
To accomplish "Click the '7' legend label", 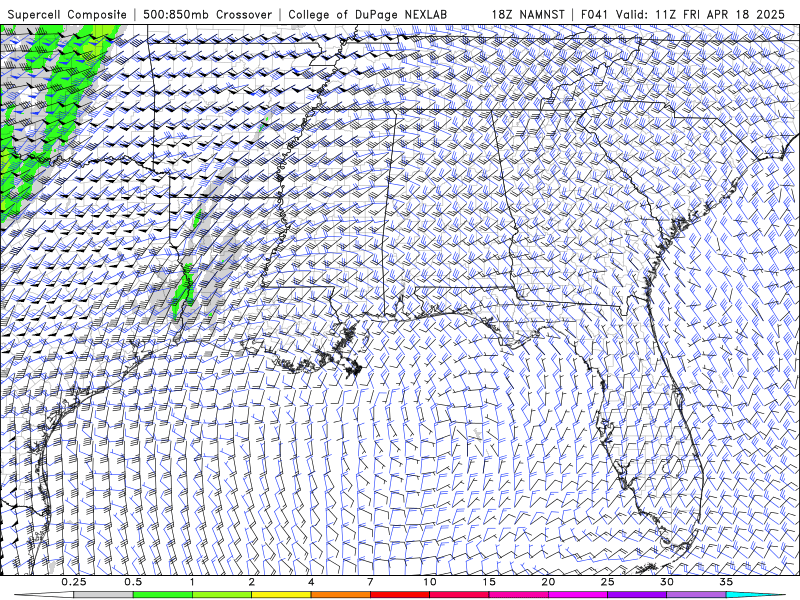I will coord(370,582).
